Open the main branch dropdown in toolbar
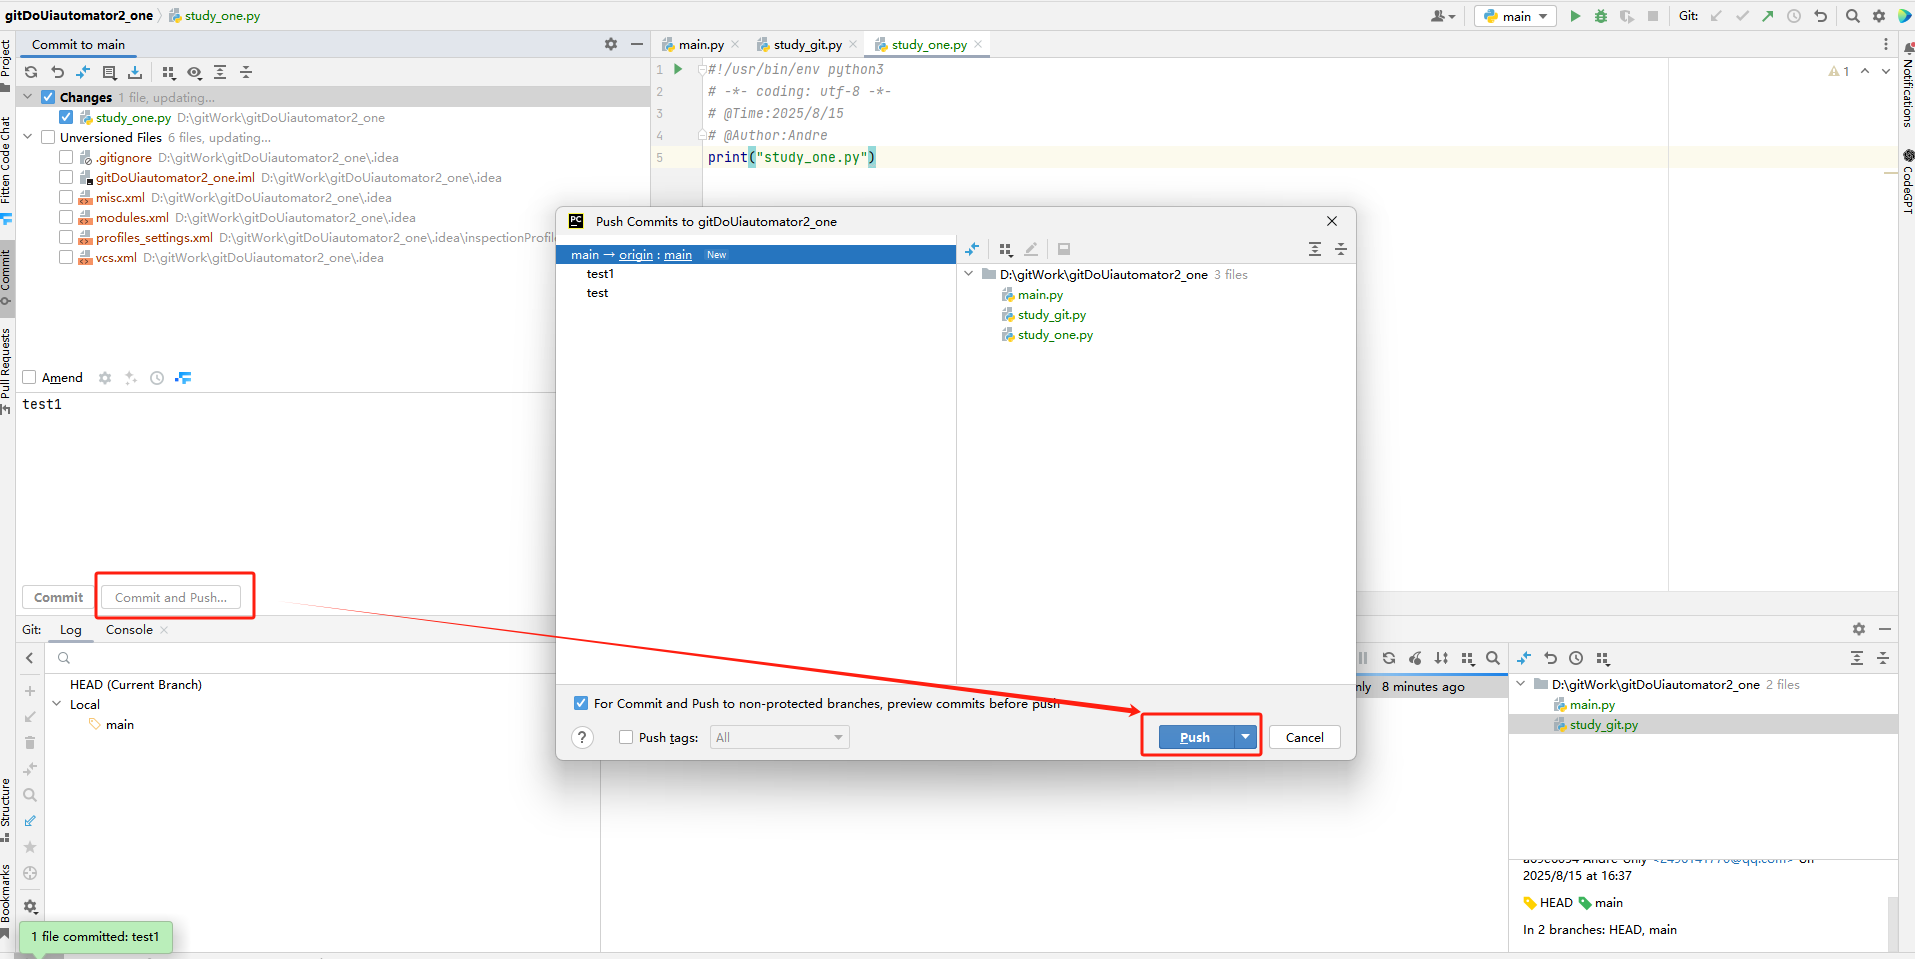Image resolution: width=1915 pixels, height=959 pixels. pyautogui.click(x=1514, y=16)
